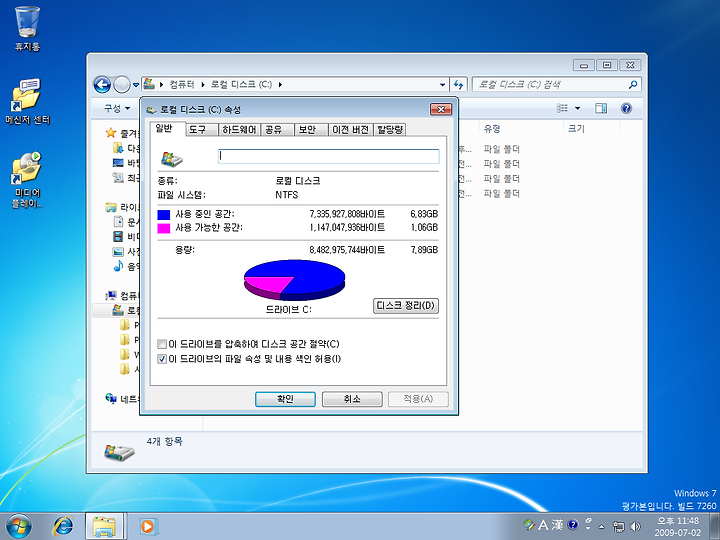Select the music note library icon in the sidebar

click(x=118, y=266)
